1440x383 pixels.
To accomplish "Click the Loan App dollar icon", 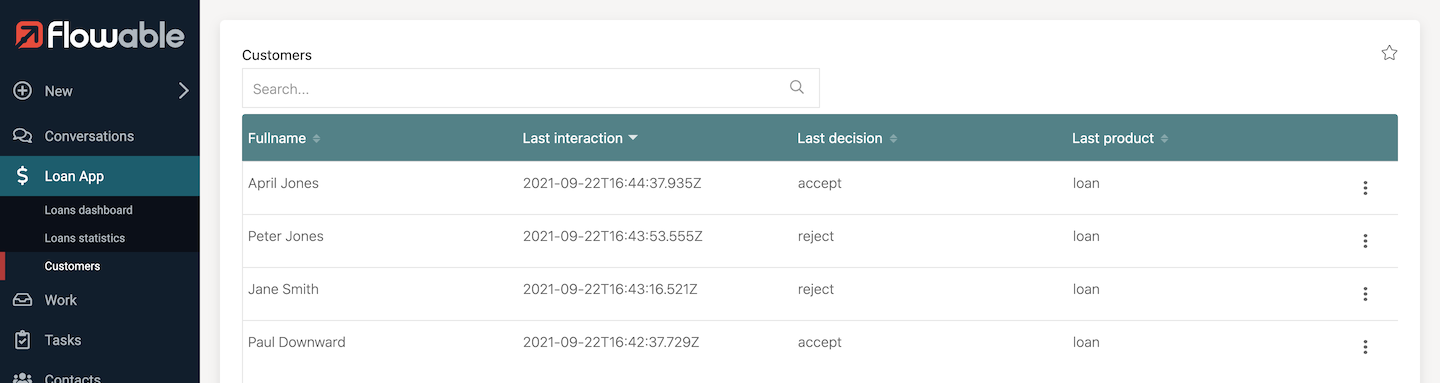I will point(22,176).
